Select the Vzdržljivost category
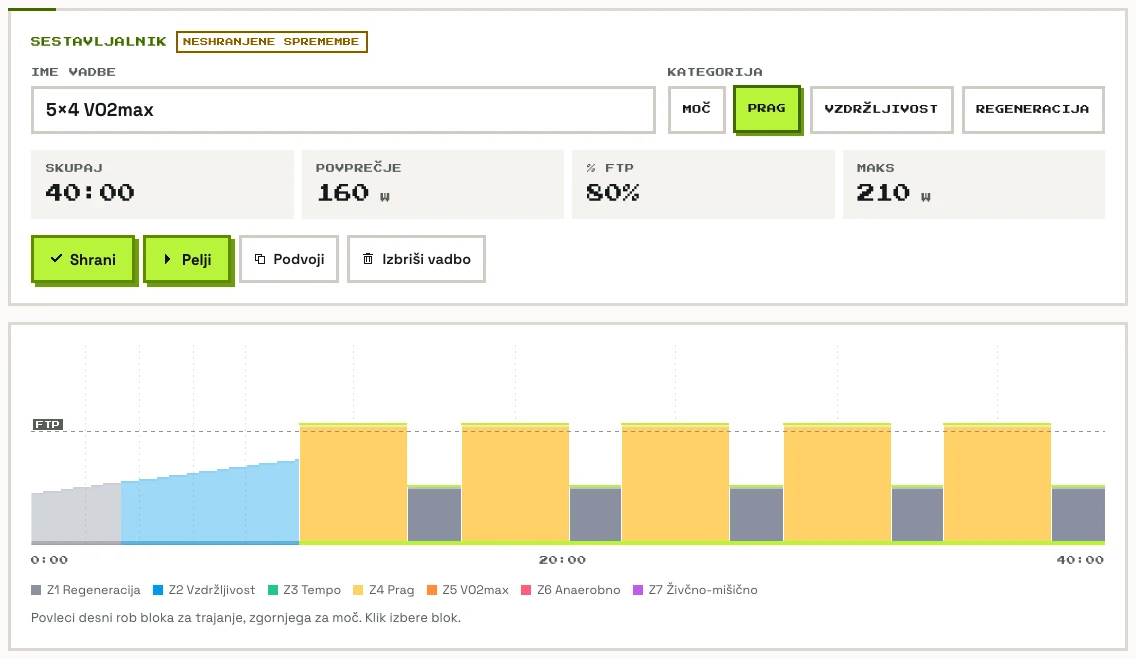Screen dimensions: 1136x659 [881, 109]
